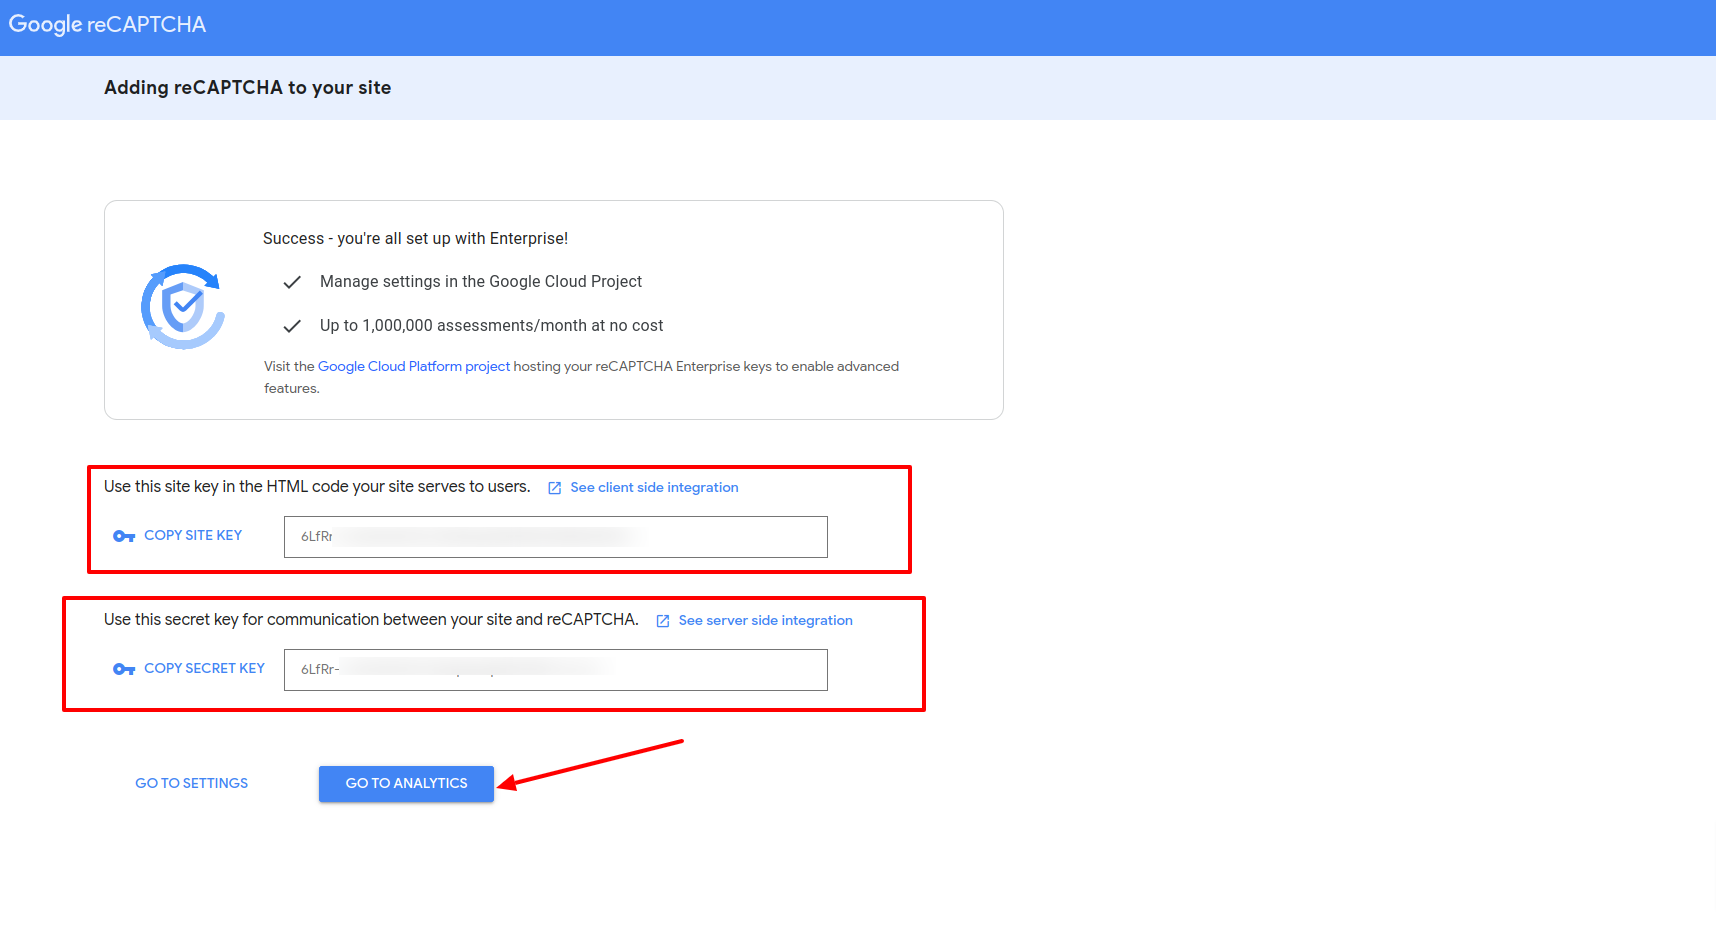This screenshot has width=1716, height=929.
Task: Open the Google Cloud Platform project link
Action: (414, 366)
